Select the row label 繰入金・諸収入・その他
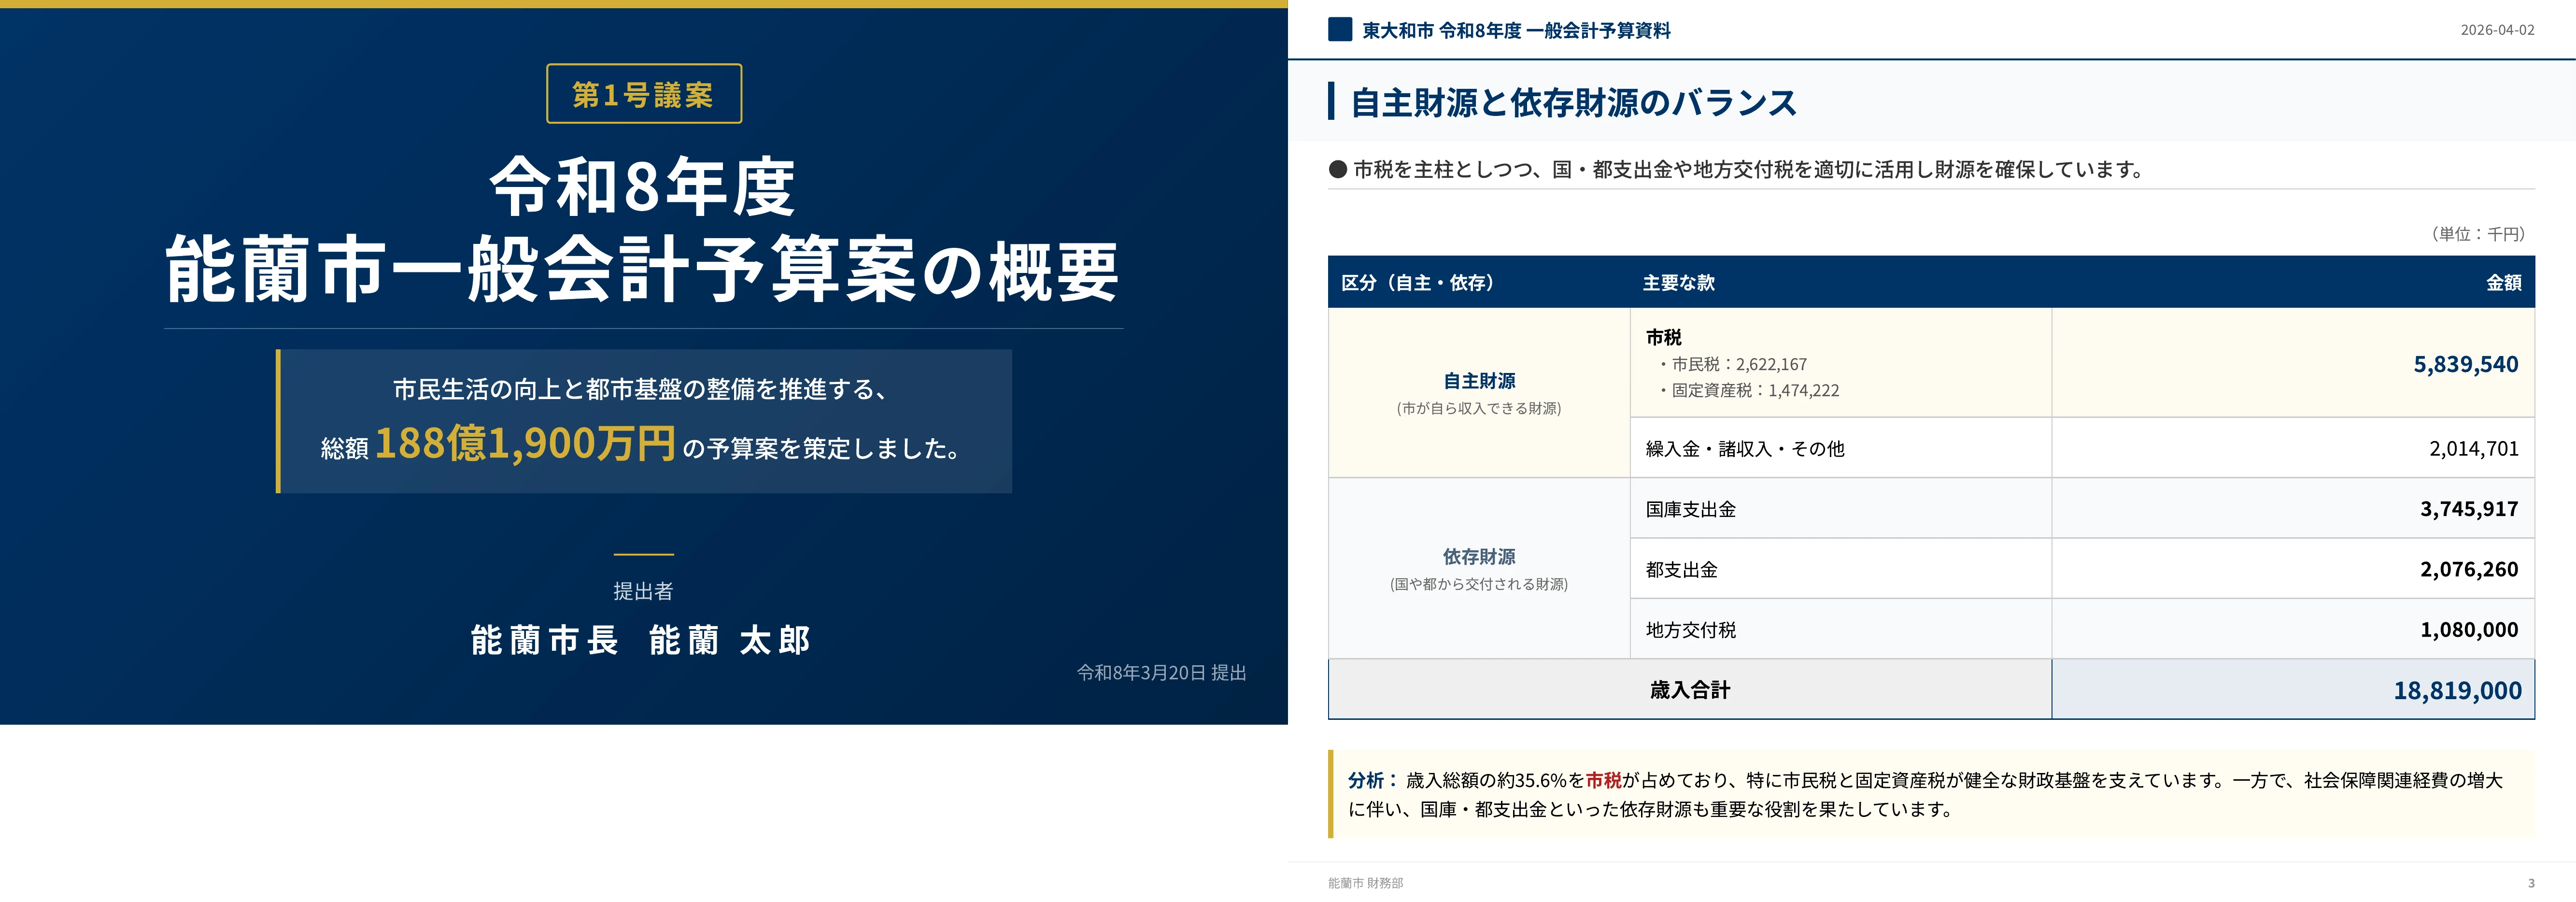 point(1745,449)
